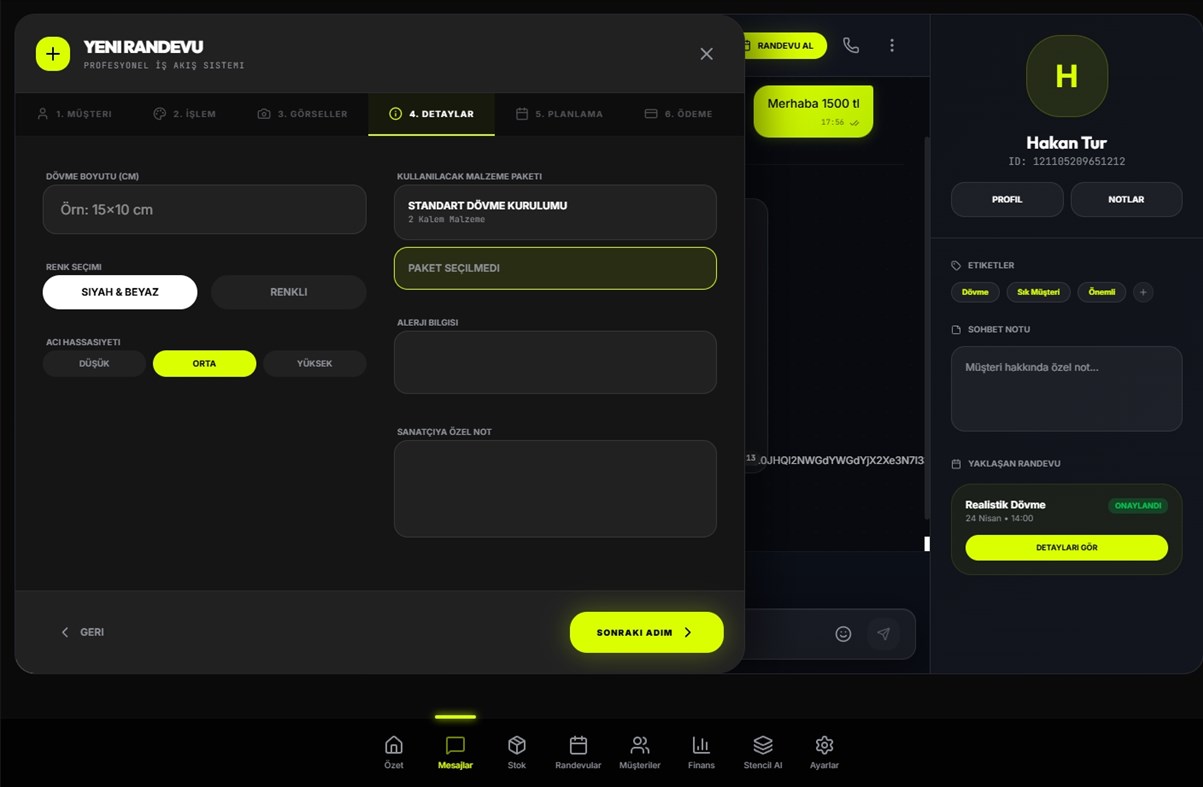The height and width of the screenshot is (787, 1203).
Task: Focus the Sohbet Notu text area
Action: 1066,389
